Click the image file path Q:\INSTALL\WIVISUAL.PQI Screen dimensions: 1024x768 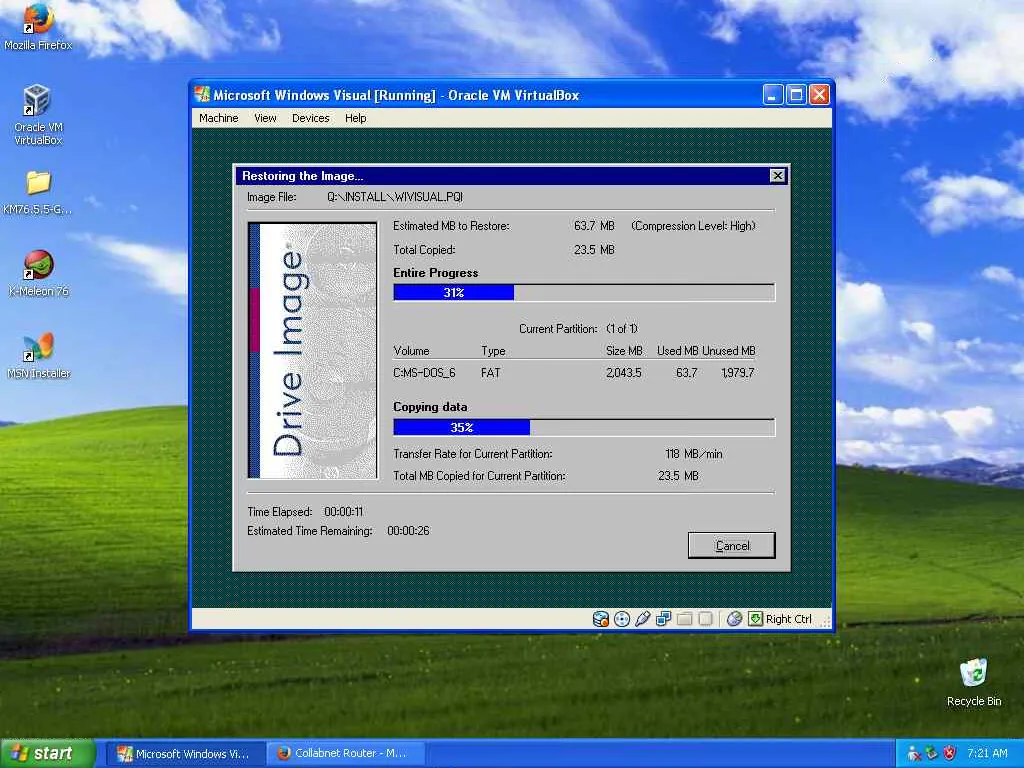coord(395,197)
